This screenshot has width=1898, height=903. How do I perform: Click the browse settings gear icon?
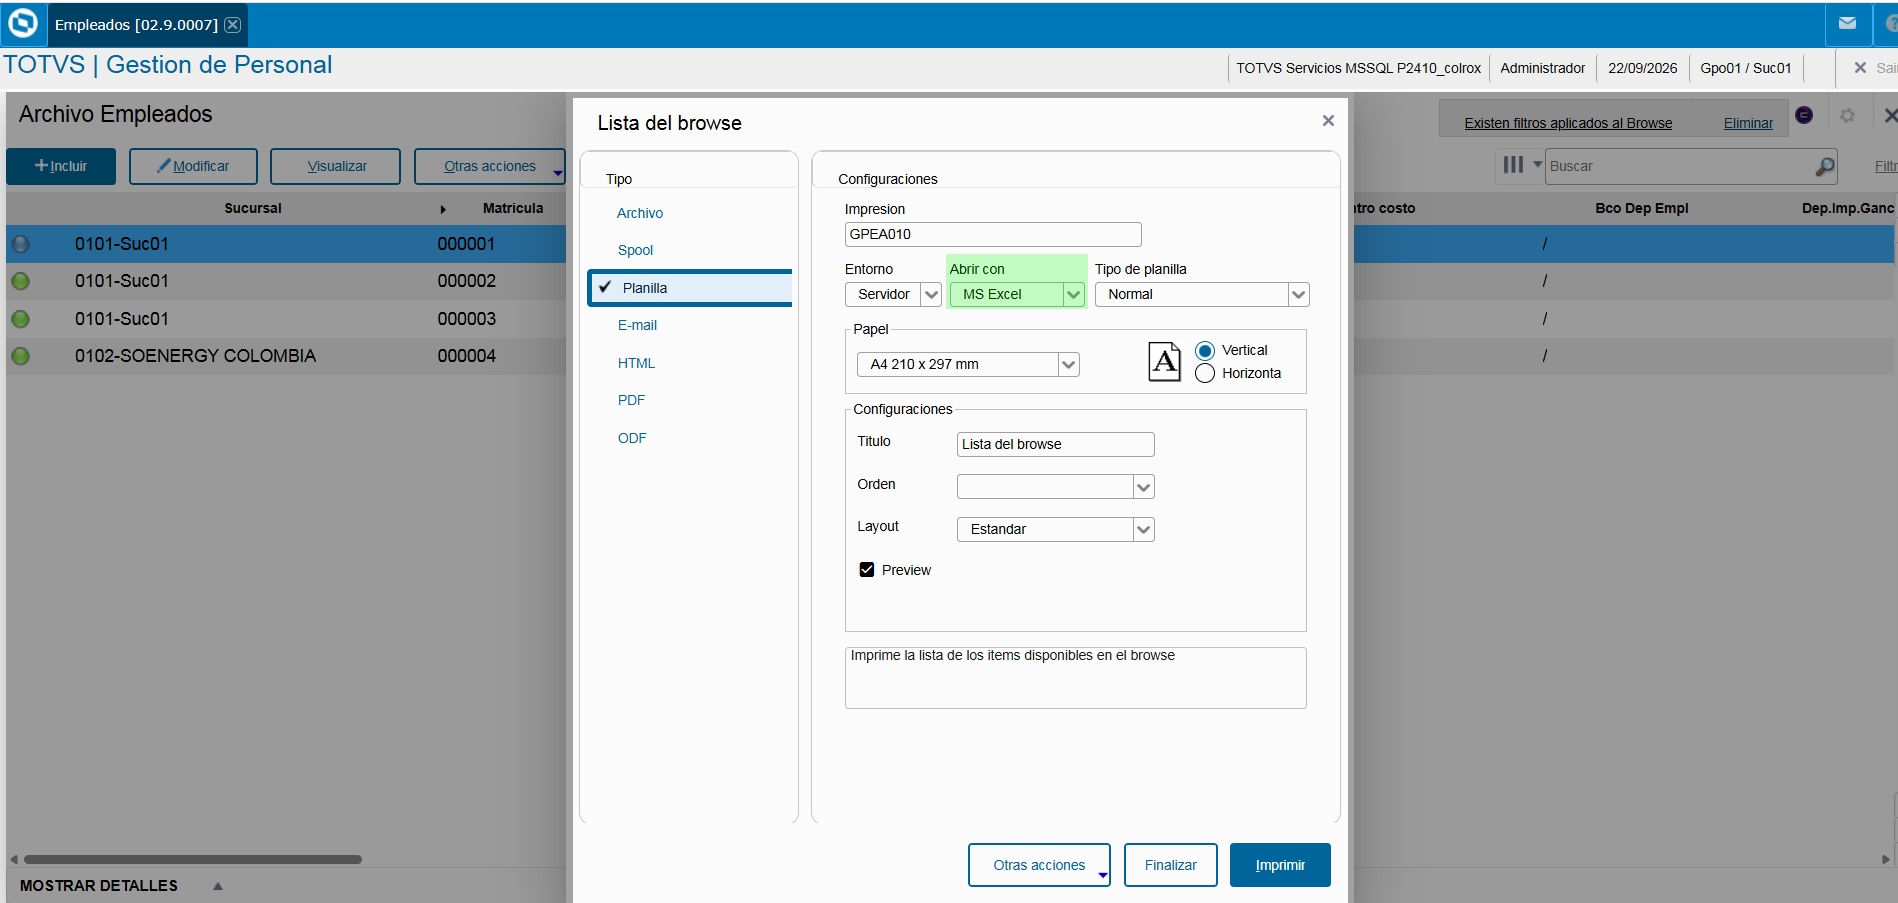(x=1847, y=116)
